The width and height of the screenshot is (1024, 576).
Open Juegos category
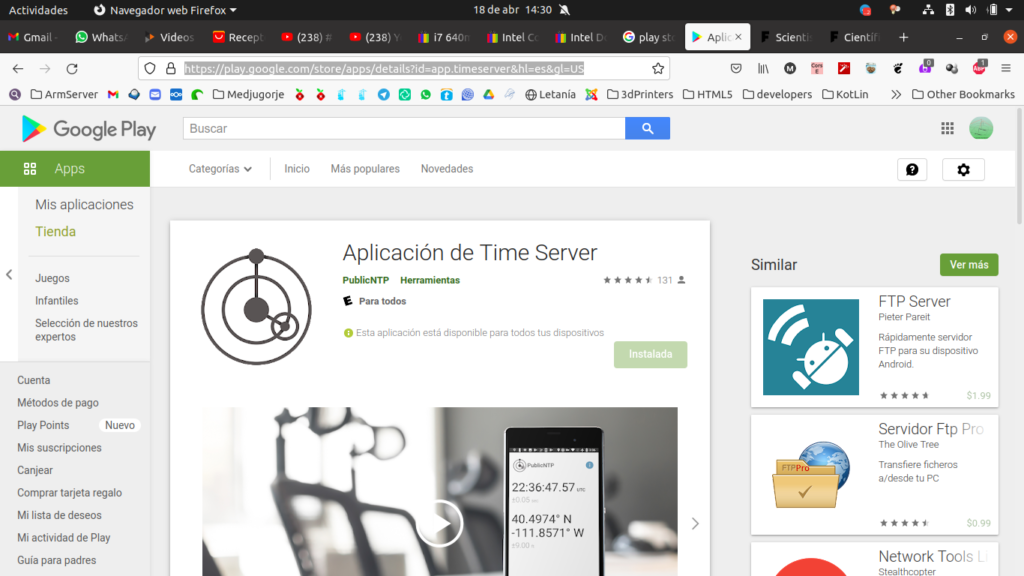click(x=52, y=278)
